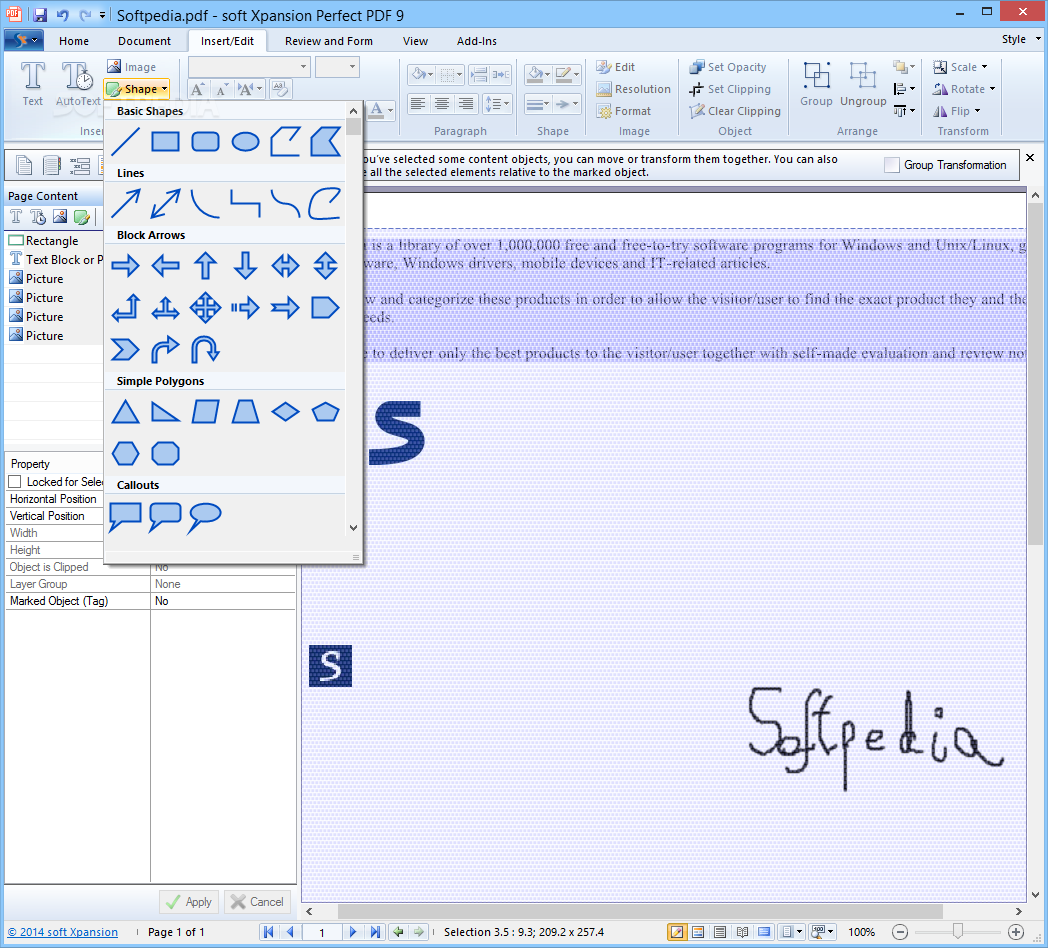Click the image Resolution button
The image size is (1048, 948).
(x=634, y=89)
